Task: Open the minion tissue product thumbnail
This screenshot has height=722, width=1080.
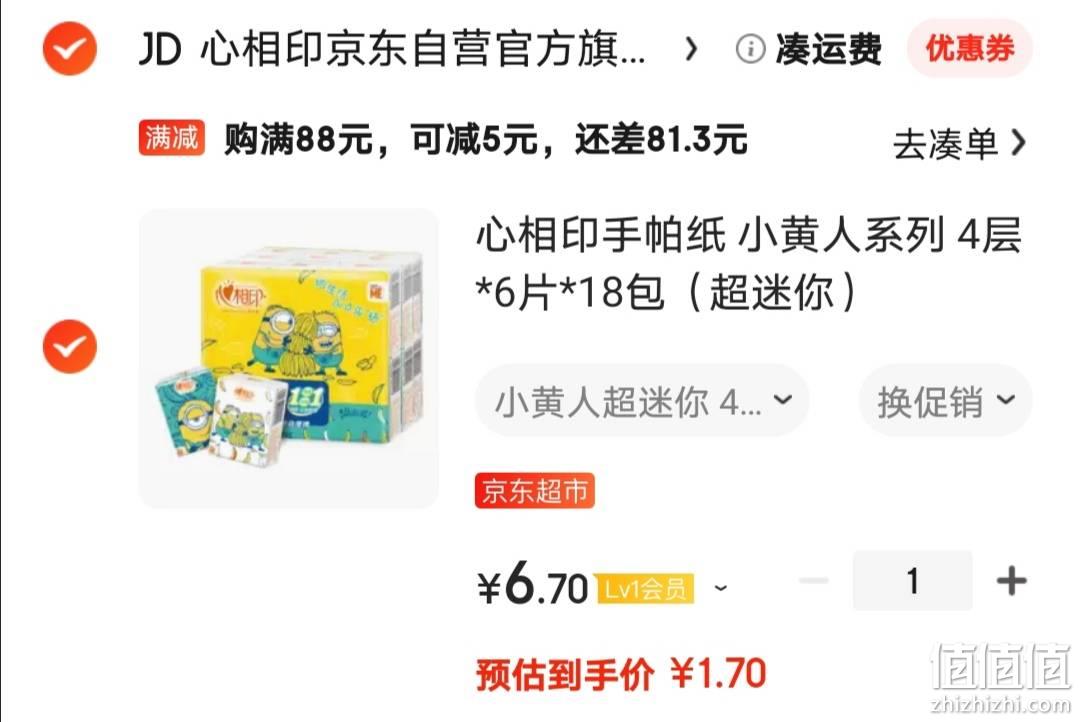Action: pos(289,358)
